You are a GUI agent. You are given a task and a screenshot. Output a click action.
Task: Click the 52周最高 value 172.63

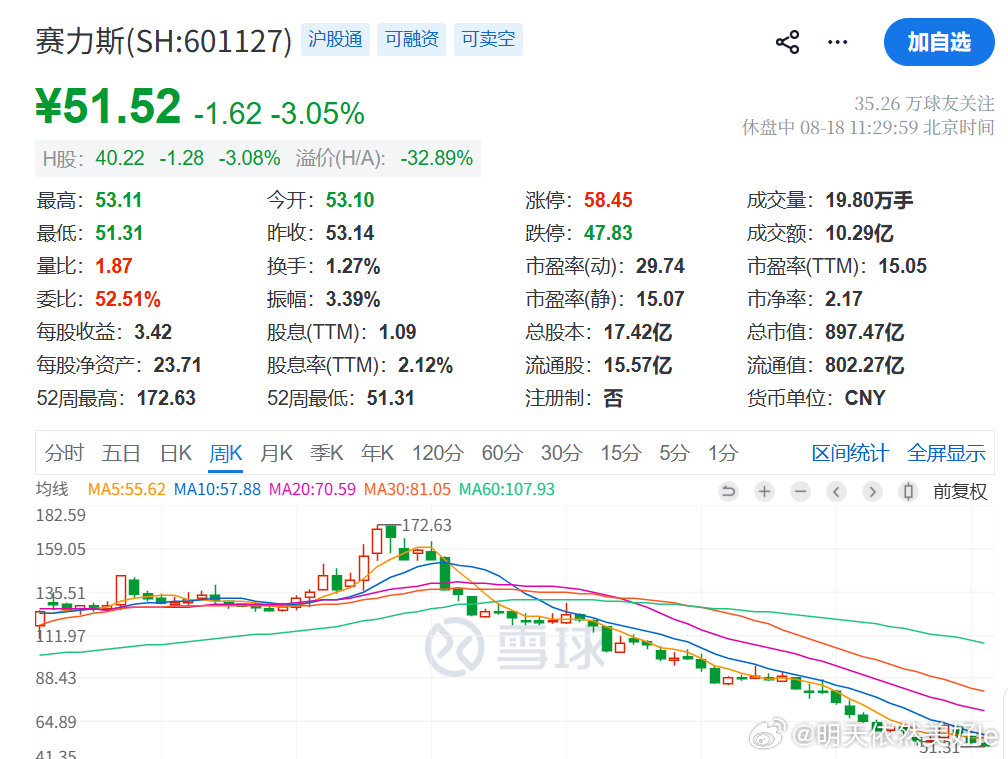(x=166, y=398)
